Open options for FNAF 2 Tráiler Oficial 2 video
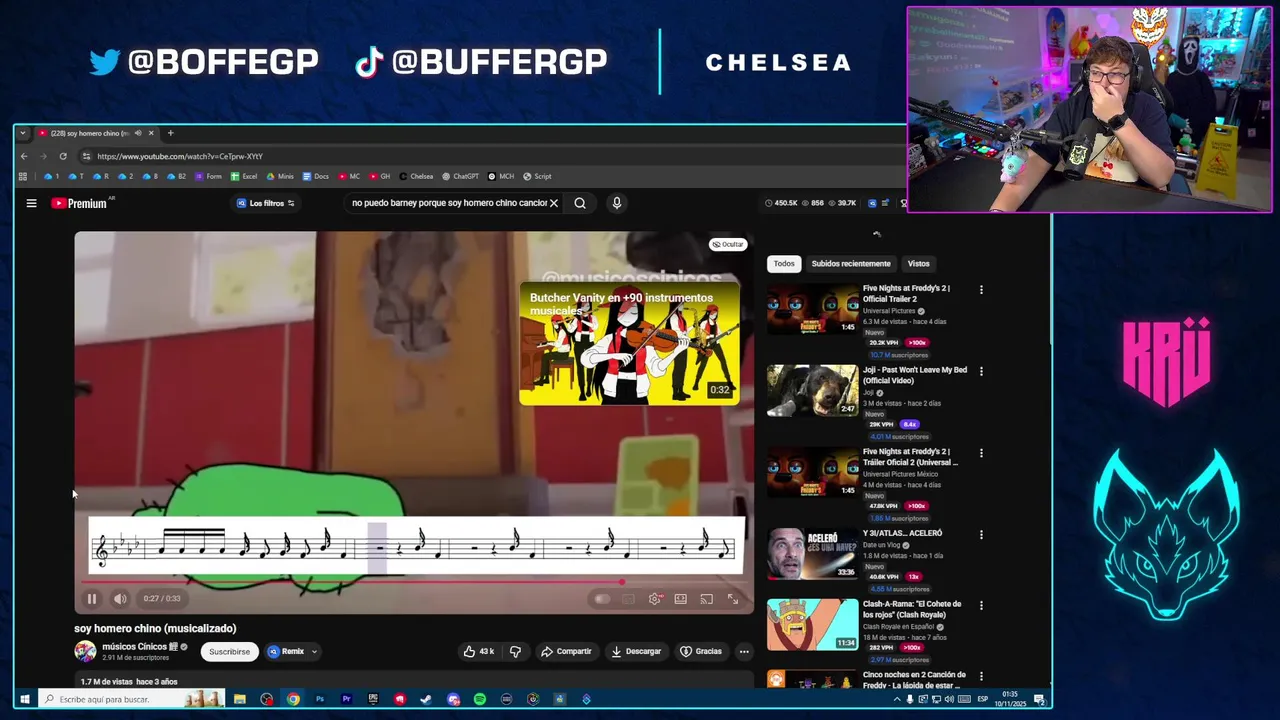 click(x=981, y=453)
